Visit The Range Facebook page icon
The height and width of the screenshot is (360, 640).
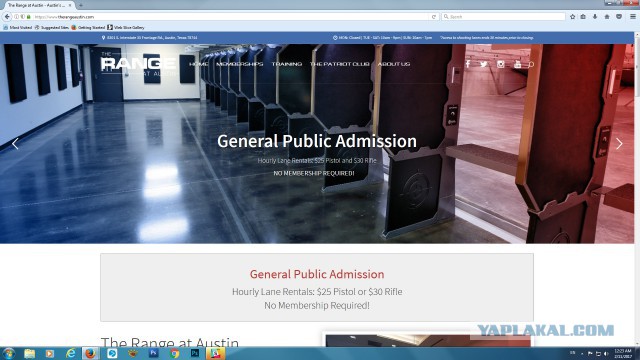tap(468, 64)
